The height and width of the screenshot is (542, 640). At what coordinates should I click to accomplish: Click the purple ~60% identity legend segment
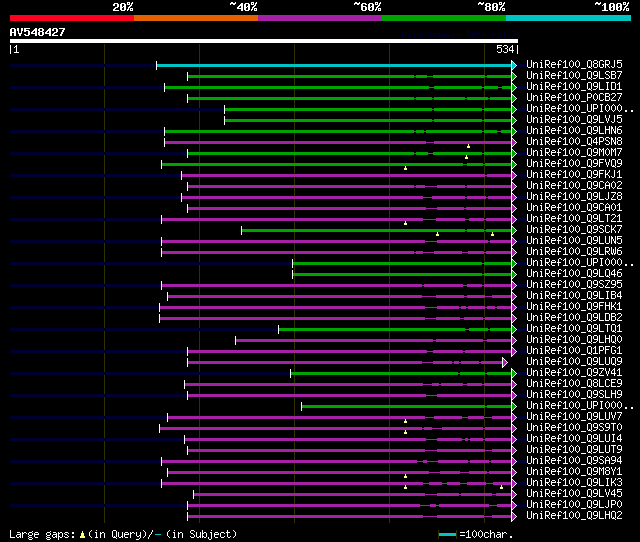pyautogui.click(x=320, y=18)
